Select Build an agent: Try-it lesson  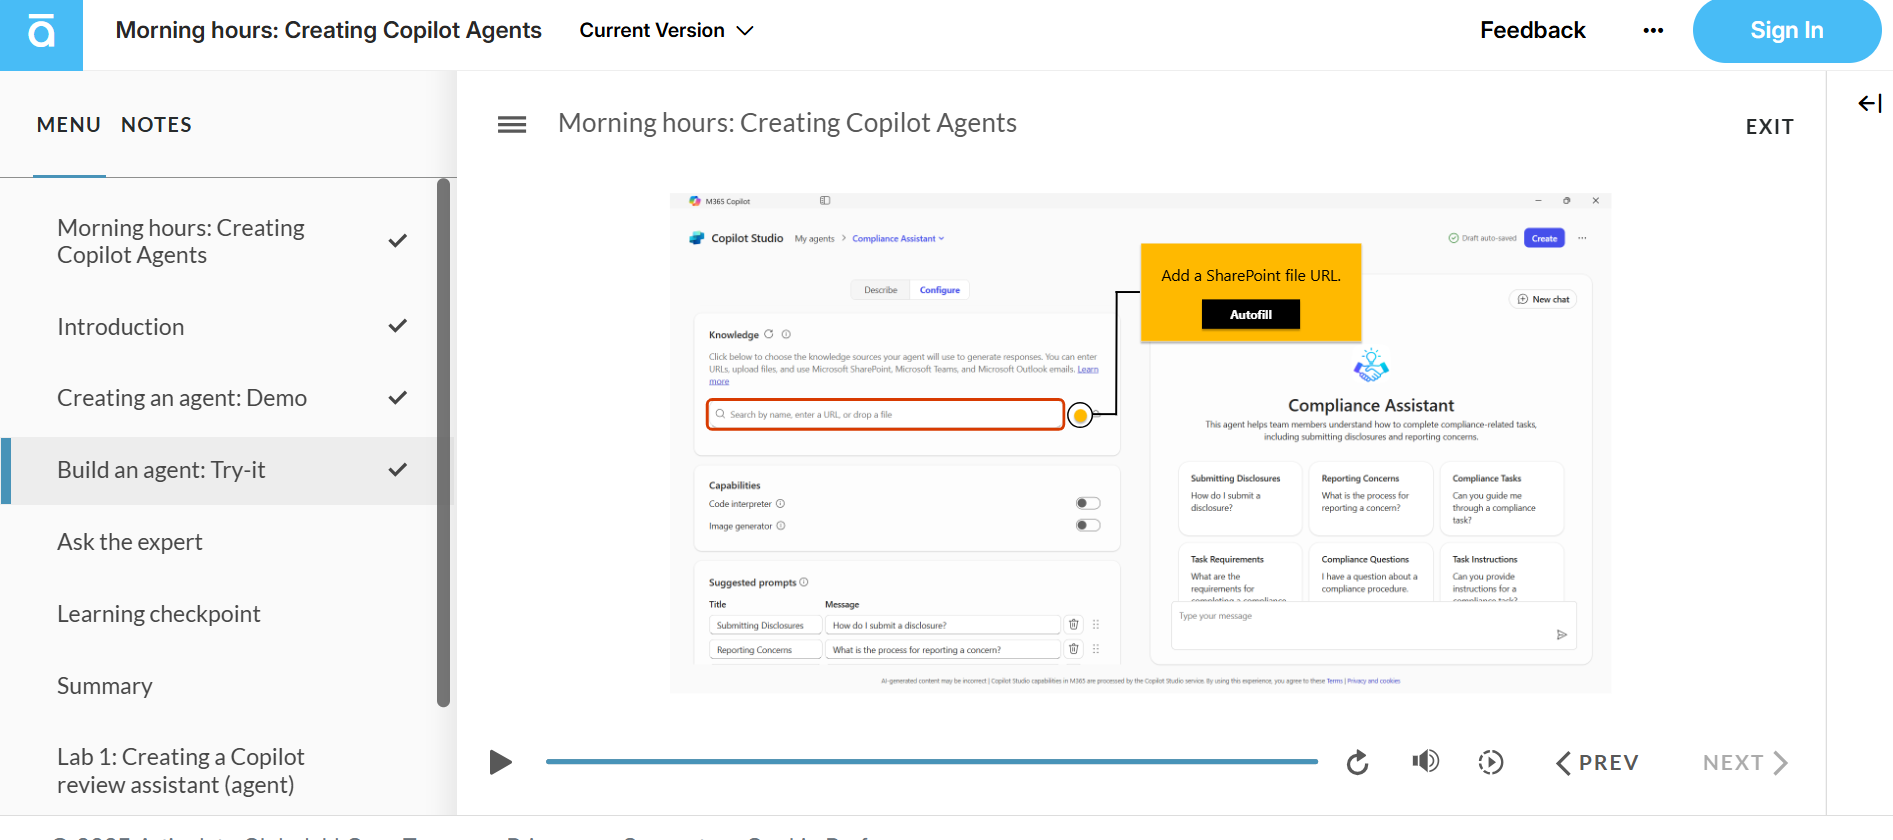pos(227,470)
